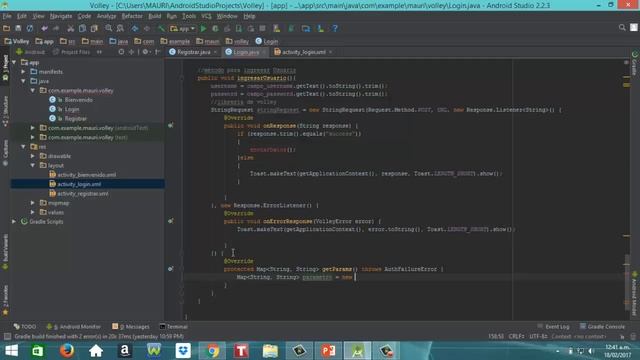Click the Cut scissors icon
Screen dimensions: 640x360
[x=71, y=29]
